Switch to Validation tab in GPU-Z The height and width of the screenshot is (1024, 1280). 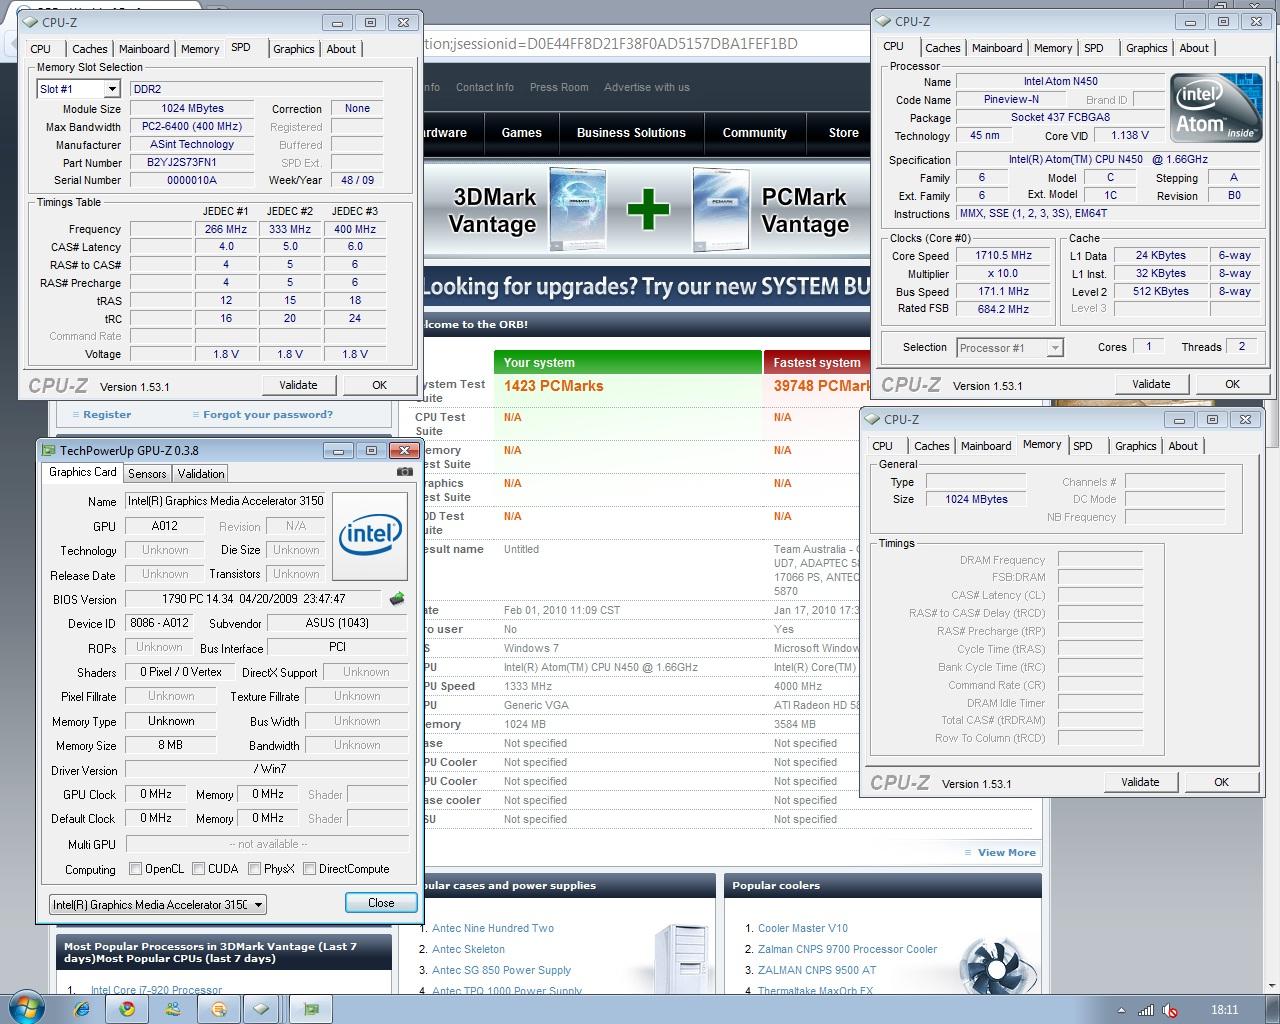(x=201, y=474)
